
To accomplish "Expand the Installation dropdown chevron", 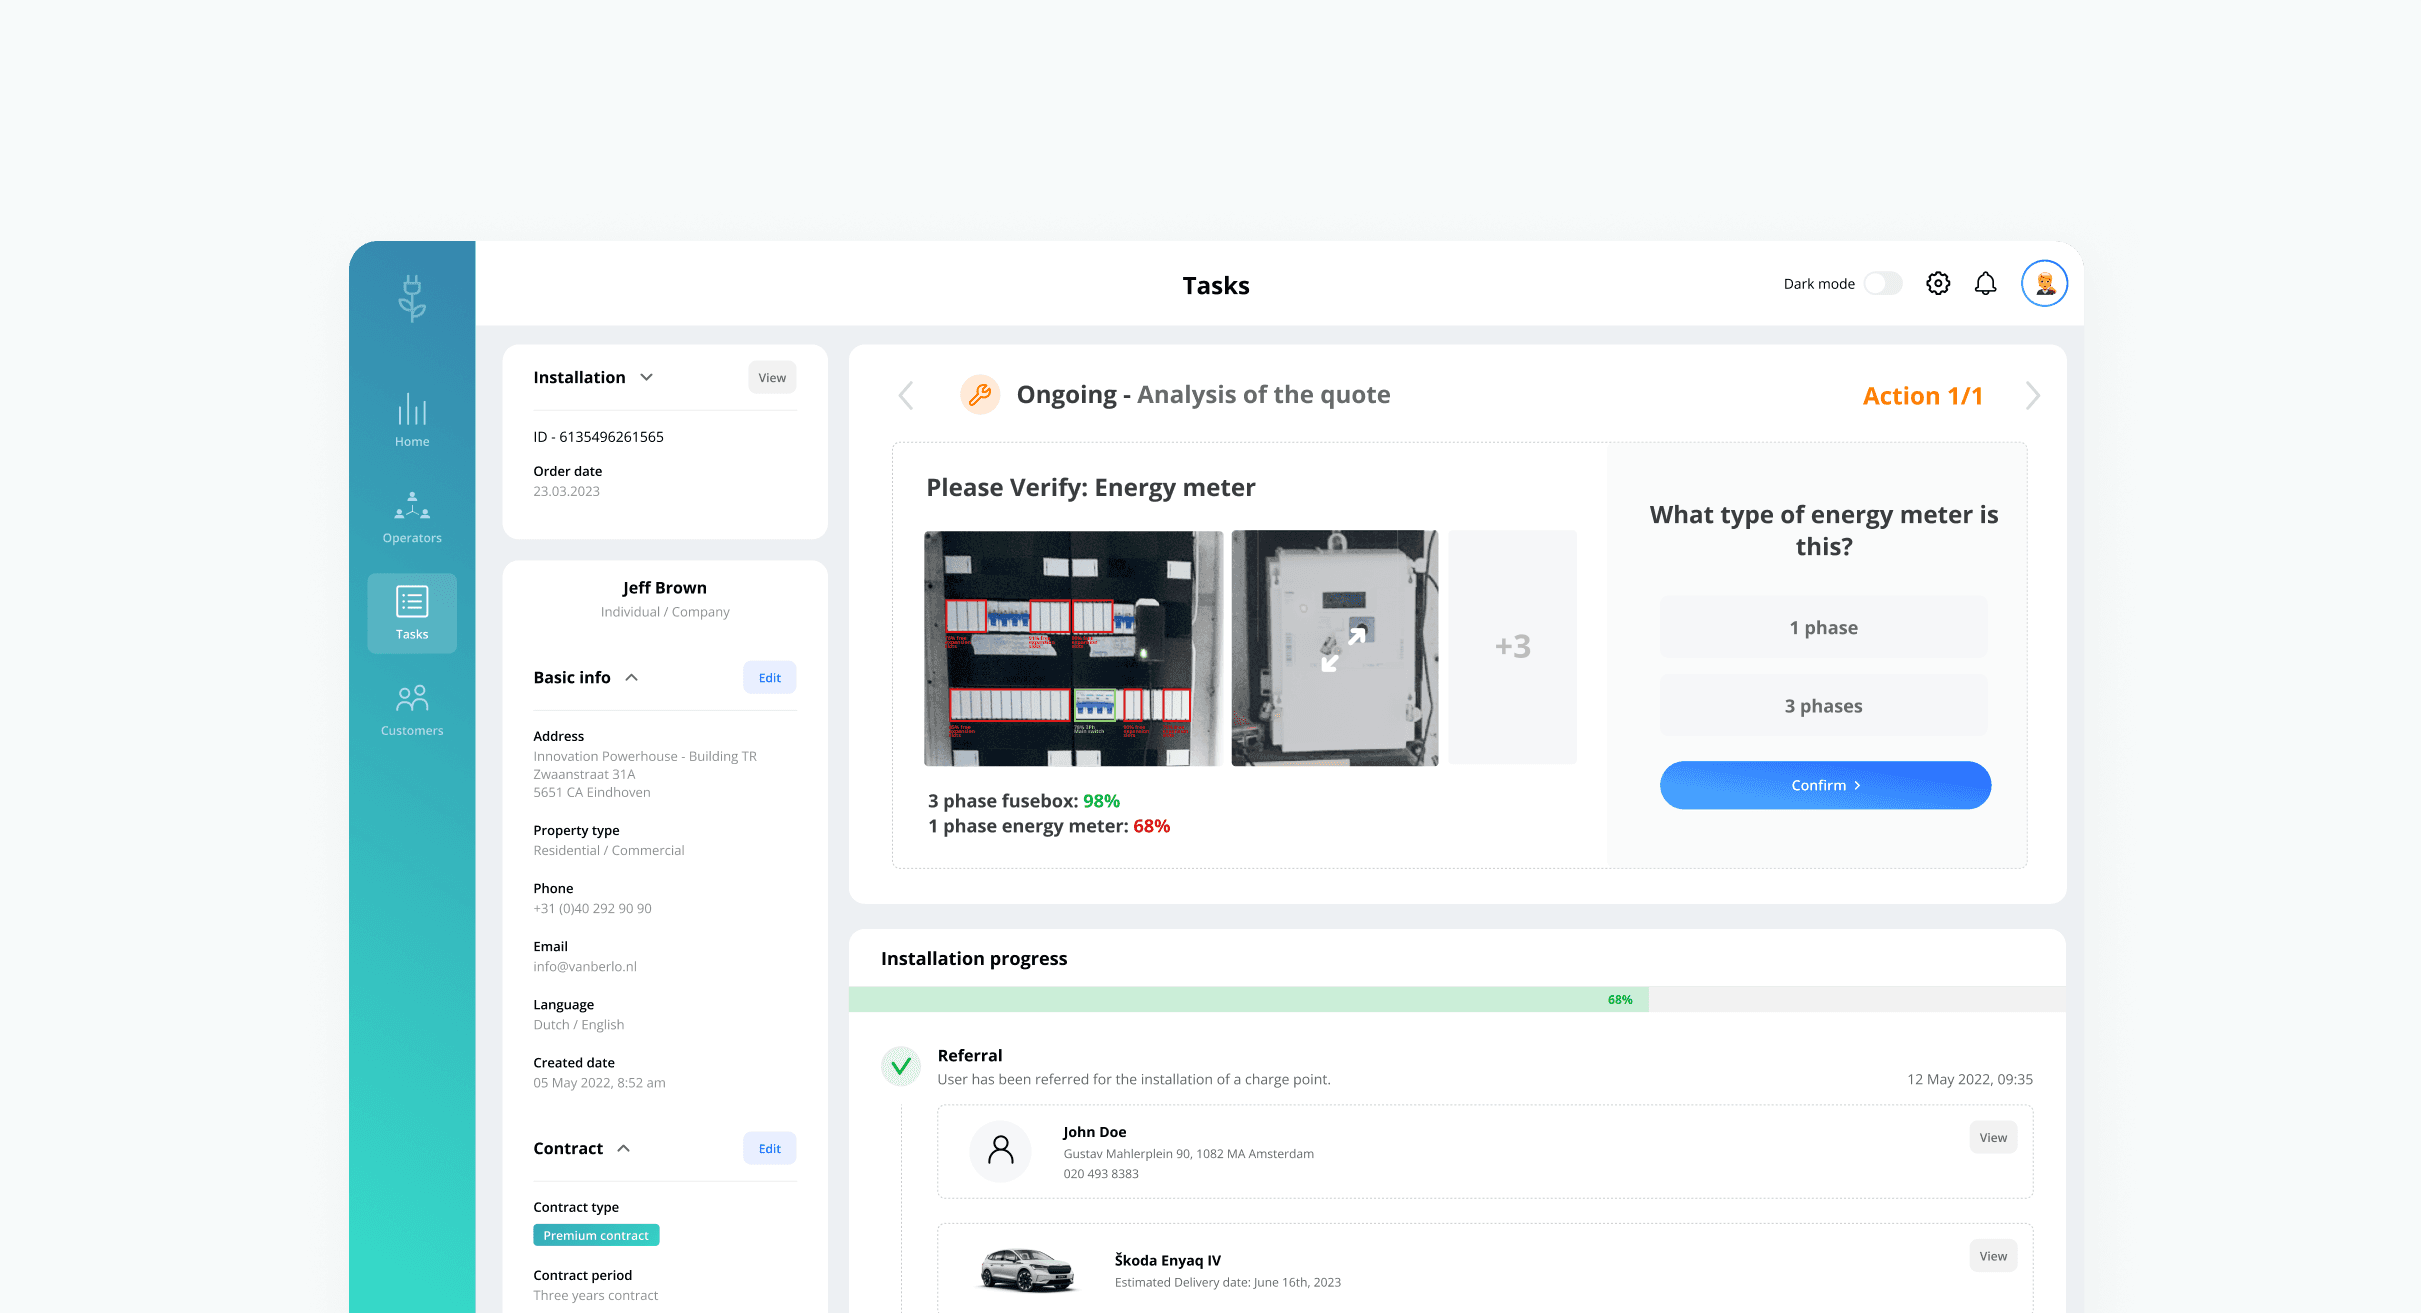I will [x=647, y=378].
